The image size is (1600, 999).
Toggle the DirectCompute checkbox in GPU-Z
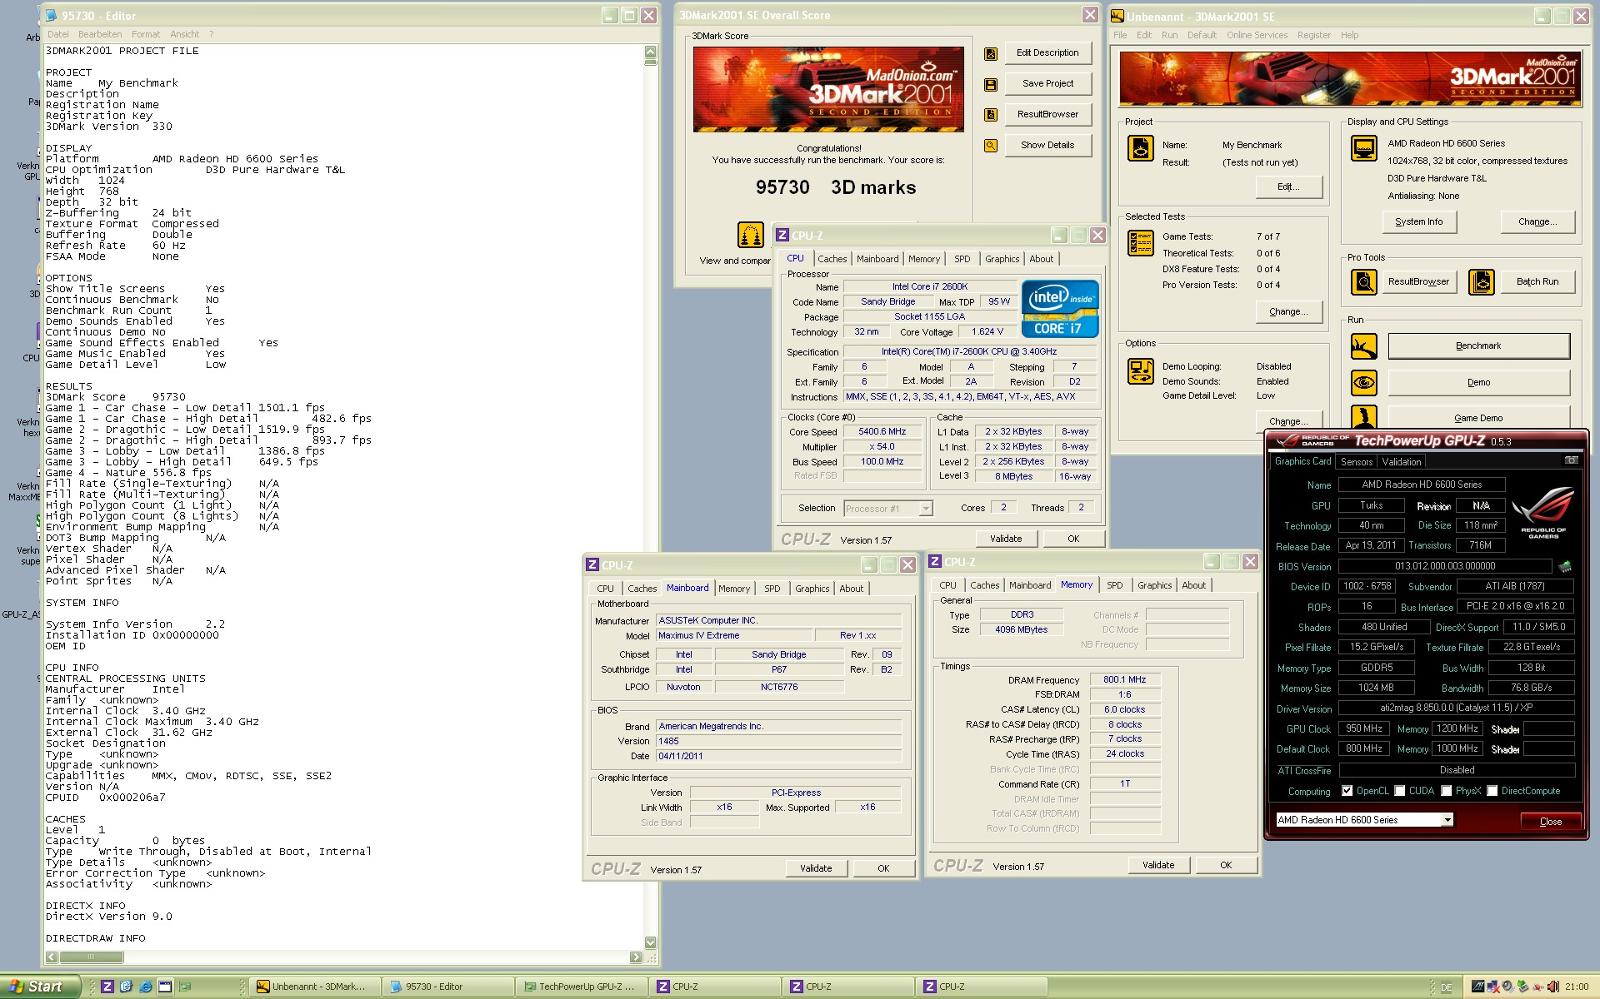1492,791
